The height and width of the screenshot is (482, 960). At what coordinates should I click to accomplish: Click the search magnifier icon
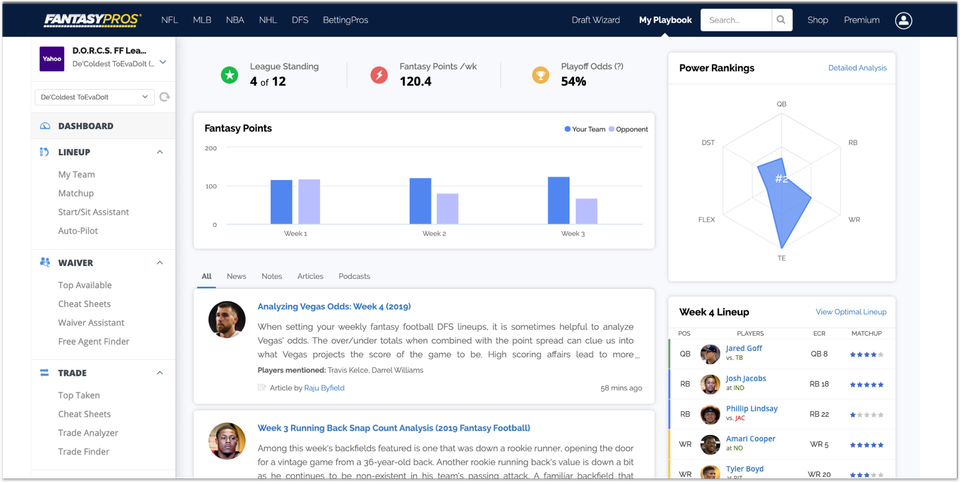click(781, 20)
